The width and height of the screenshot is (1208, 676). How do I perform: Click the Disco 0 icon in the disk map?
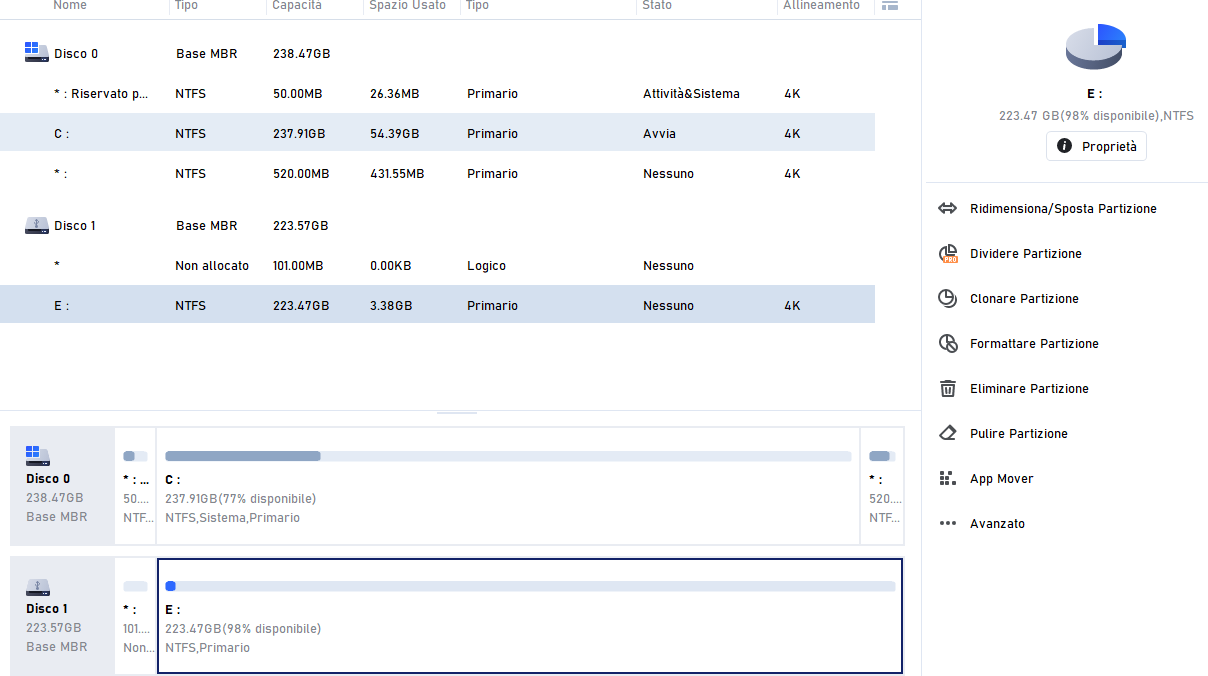point(38,456)
